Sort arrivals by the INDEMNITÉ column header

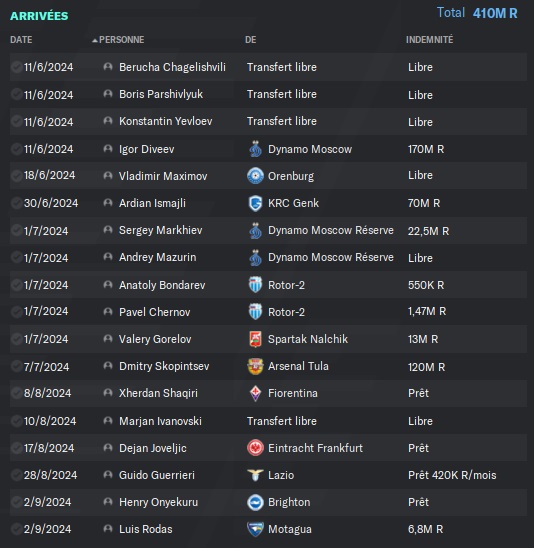(x=430, y=39)
